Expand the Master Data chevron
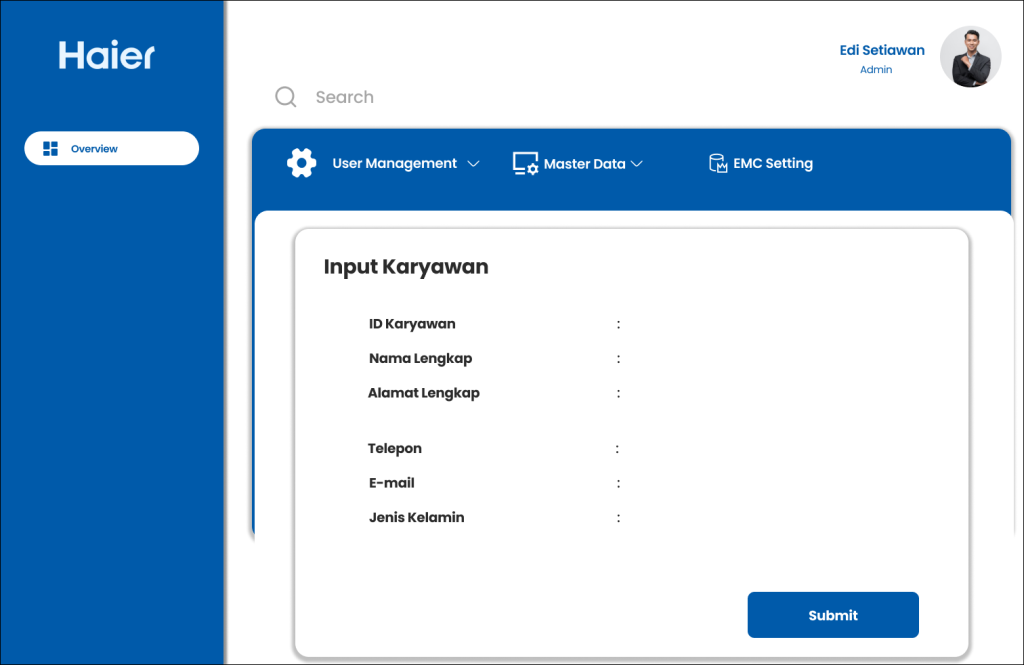 pyautogui.click(x=637, y=163)
